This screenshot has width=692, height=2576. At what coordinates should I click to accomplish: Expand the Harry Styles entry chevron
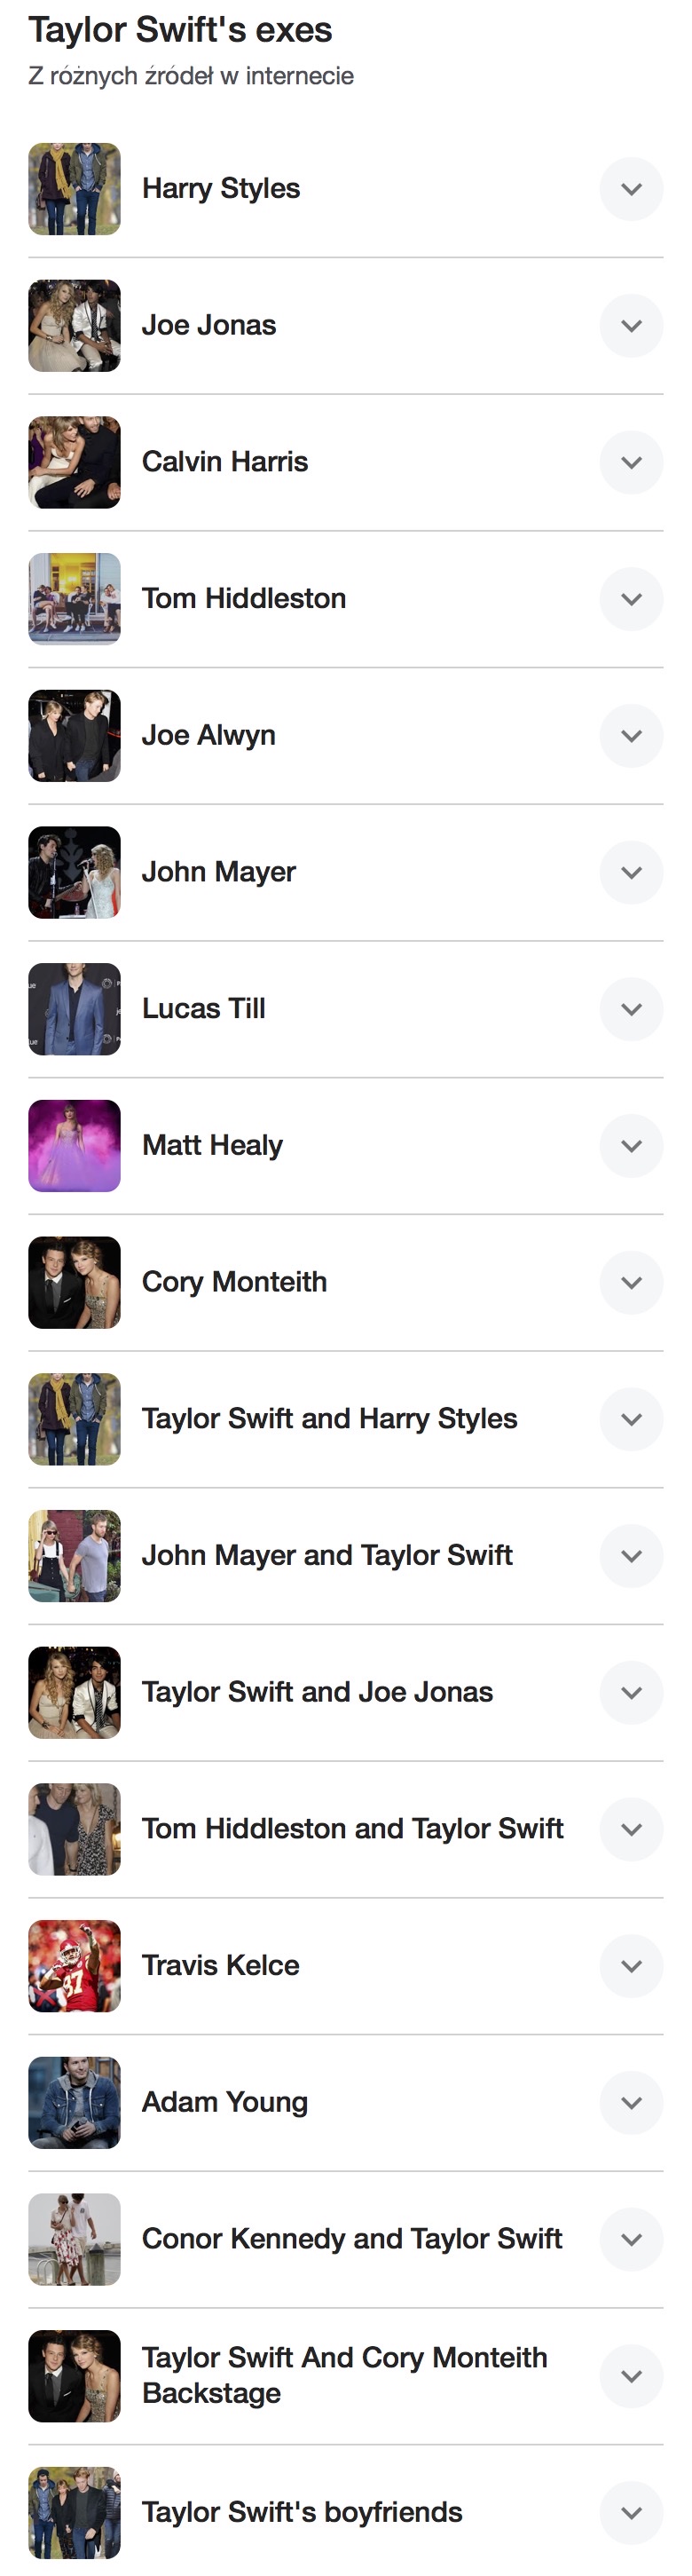pyautogui.click(x=631, y=189)
